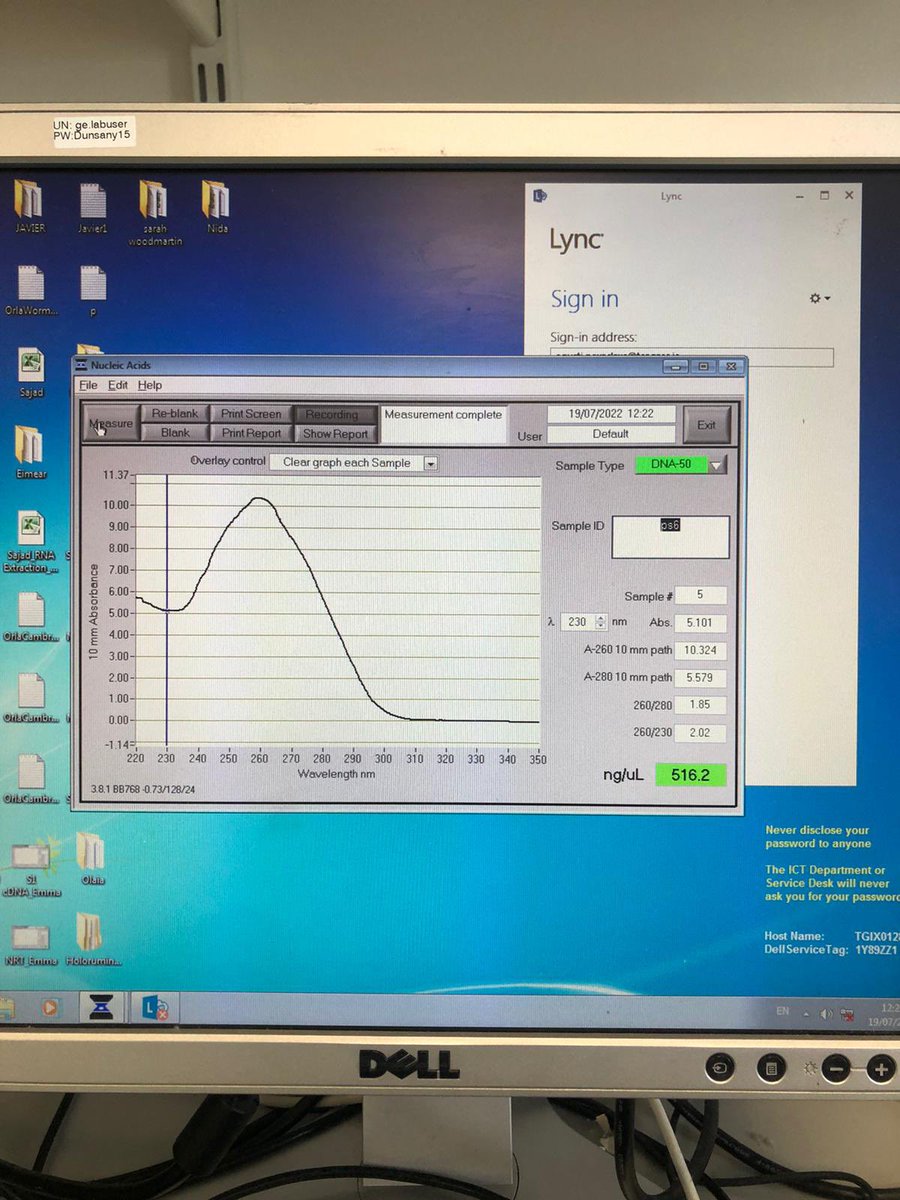The height and width of the screenshot is (1200, 900).
Task: Click the Blank button
Action: point(175,433)
